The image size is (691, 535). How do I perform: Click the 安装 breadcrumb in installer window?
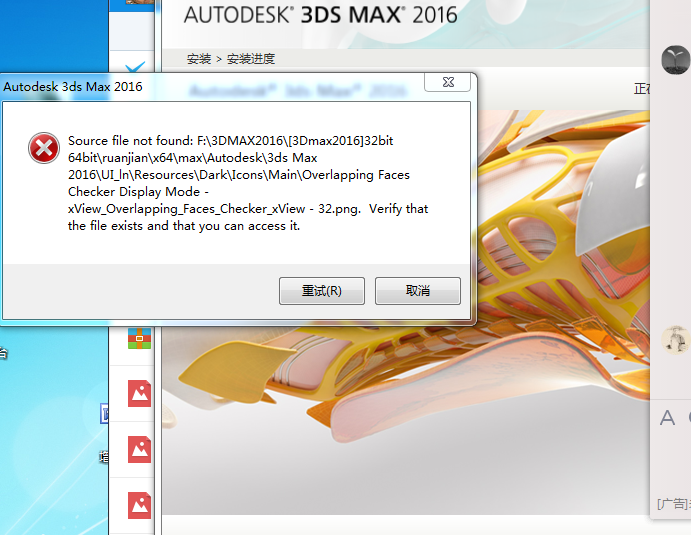pos(199,59)
